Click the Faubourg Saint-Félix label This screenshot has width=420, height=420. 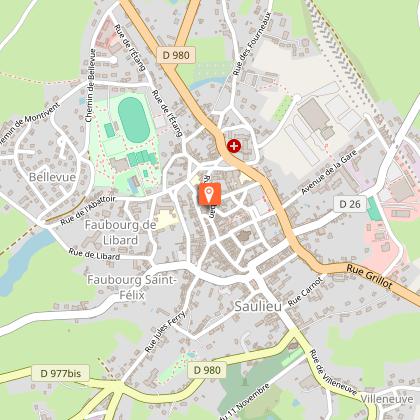coord(132,287)
